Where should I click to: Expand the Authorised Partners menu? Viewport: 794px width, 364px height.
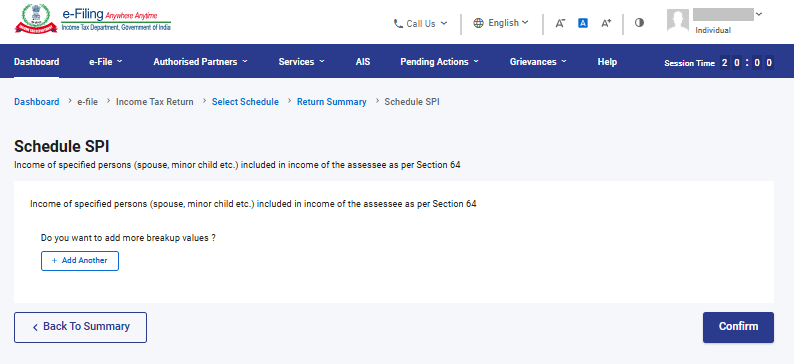tap(201, 62)
